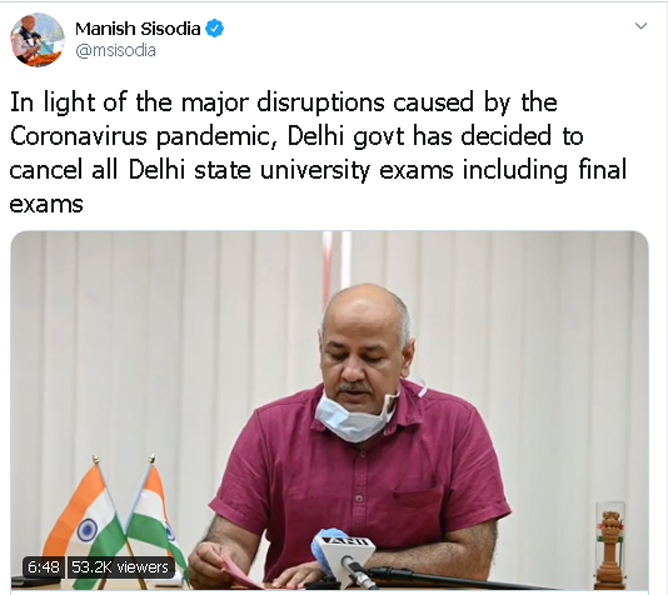This screenshot has width=668, height=595.
Task: Click the Indian flags in the video
Action: tap(115, 520)
